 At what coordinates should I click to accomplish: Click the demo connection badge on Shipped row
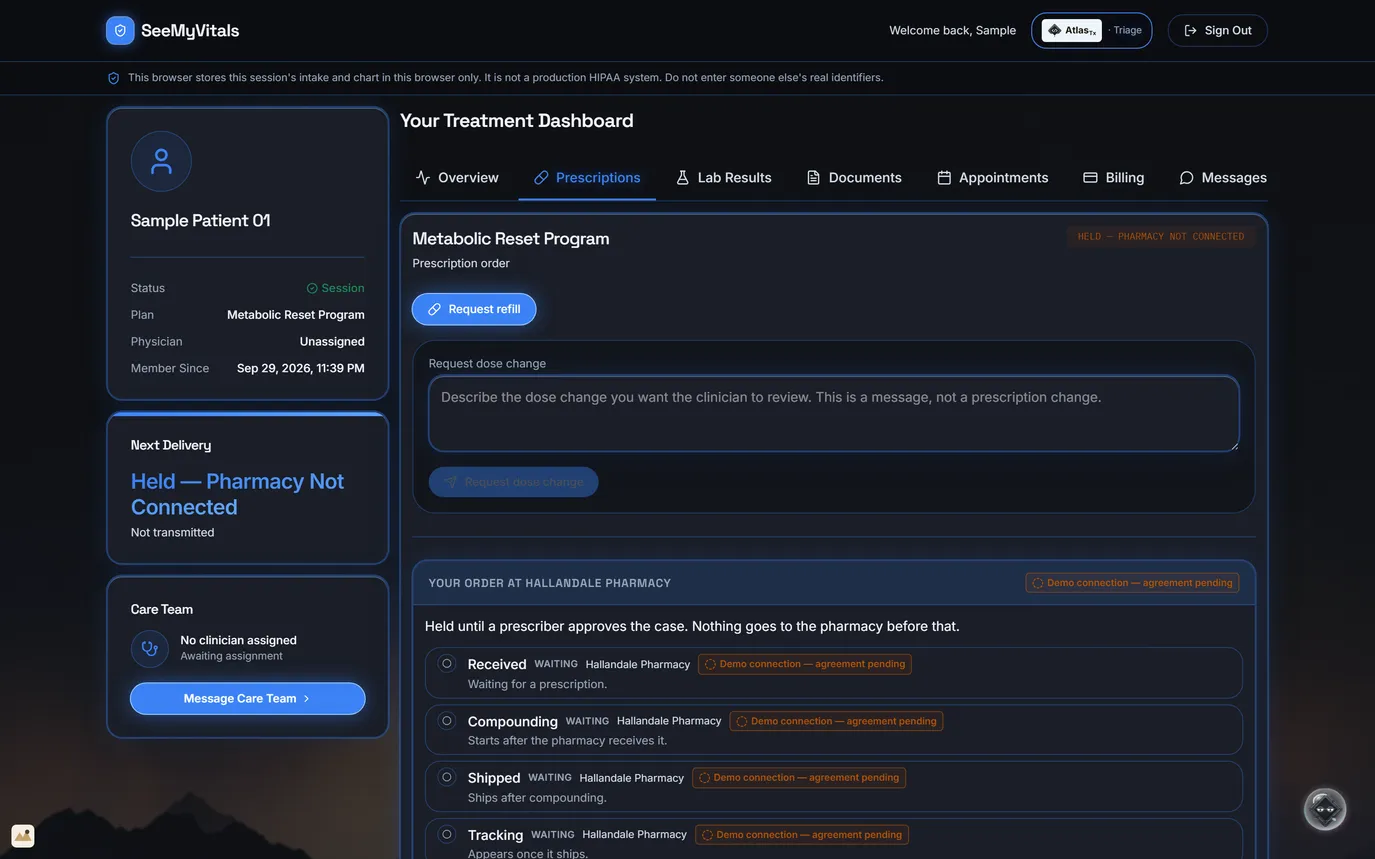(799, 778)
